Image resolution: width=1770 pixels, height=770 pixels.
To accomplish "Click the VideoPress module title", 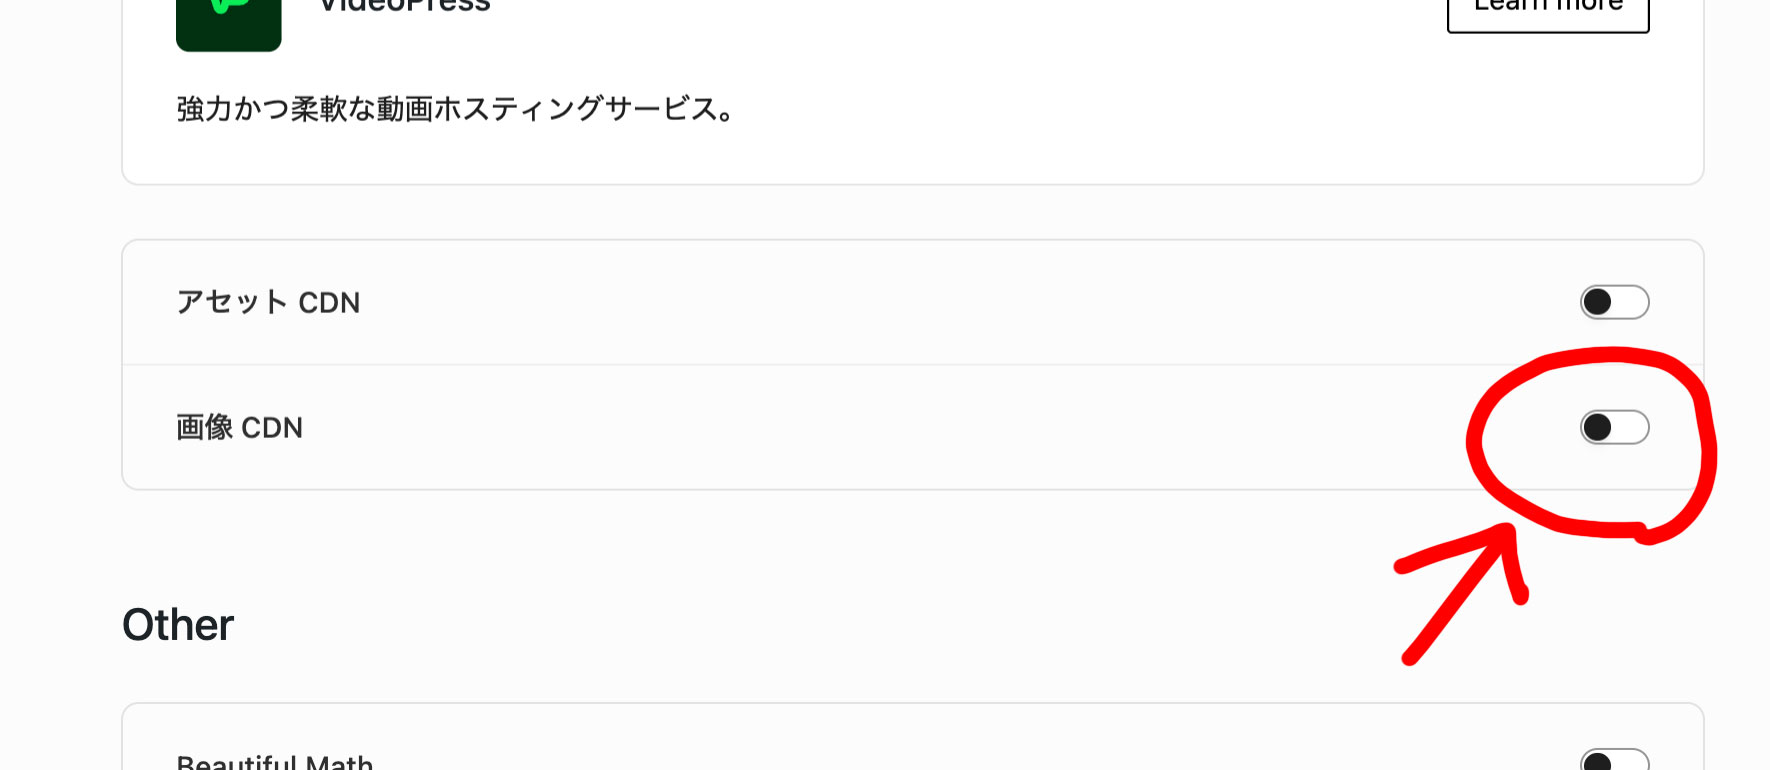I will tap(404, 6).
